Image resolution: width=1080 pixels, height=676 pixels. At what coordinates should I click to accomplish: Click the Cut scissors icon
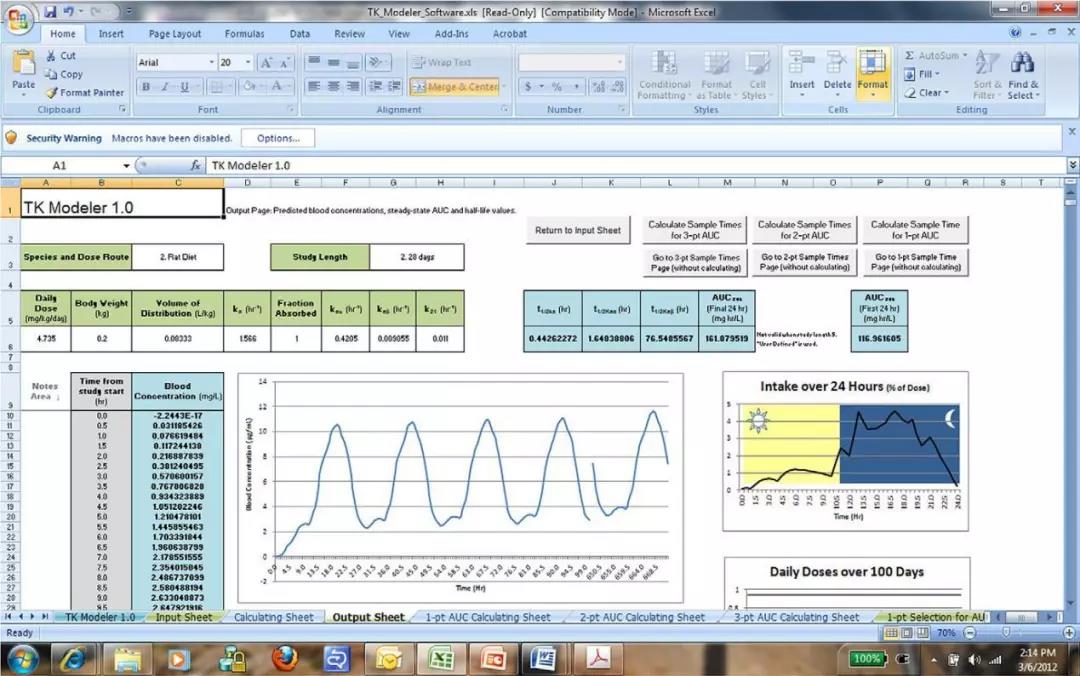[x=52, y=56]
